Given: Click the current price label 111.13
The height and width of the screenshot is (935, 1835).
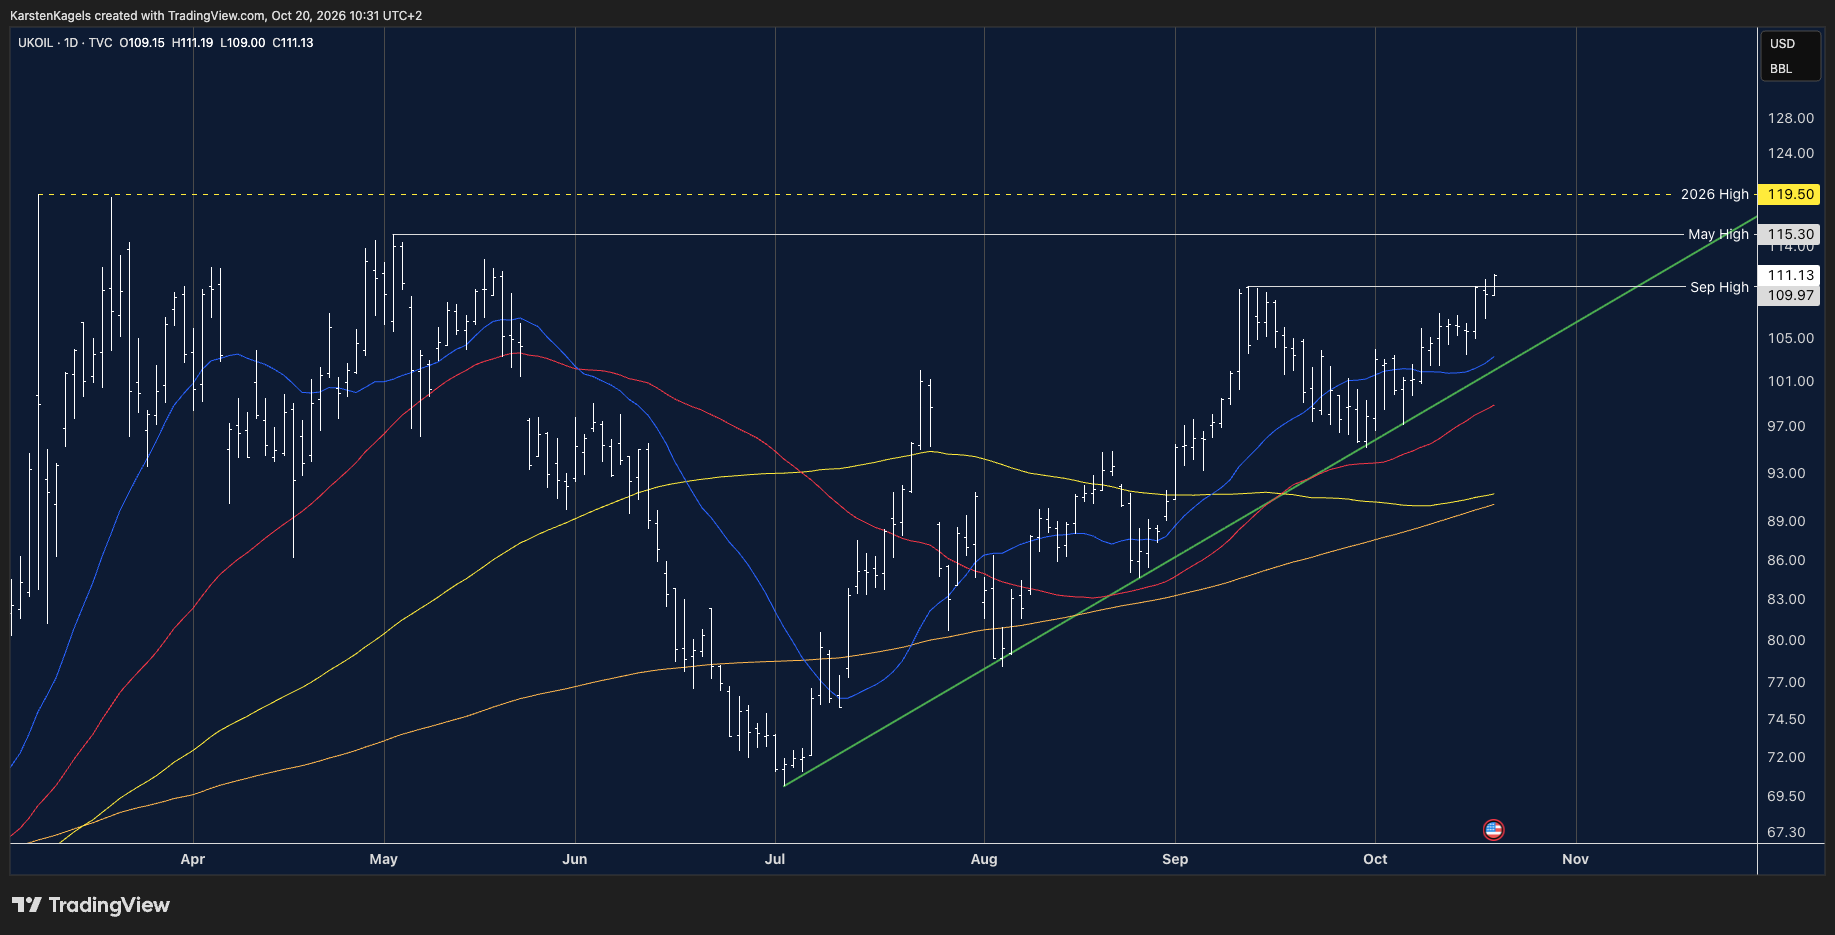Looking at the screenshot, I should pyautogui.click(x=1790, y=275).
